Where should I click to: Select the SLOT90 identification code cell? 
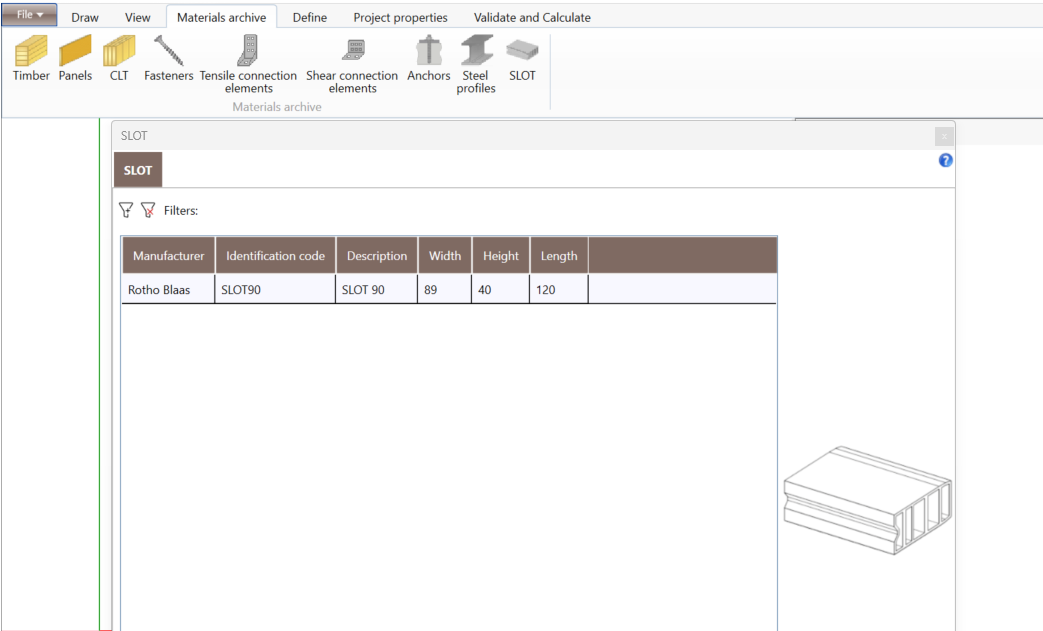(275, 289)
